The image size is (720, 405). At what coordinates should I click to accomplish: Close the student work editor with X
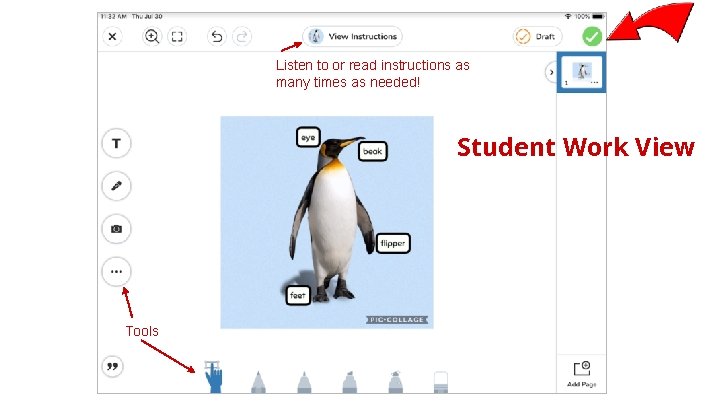[x=112, y=37]
